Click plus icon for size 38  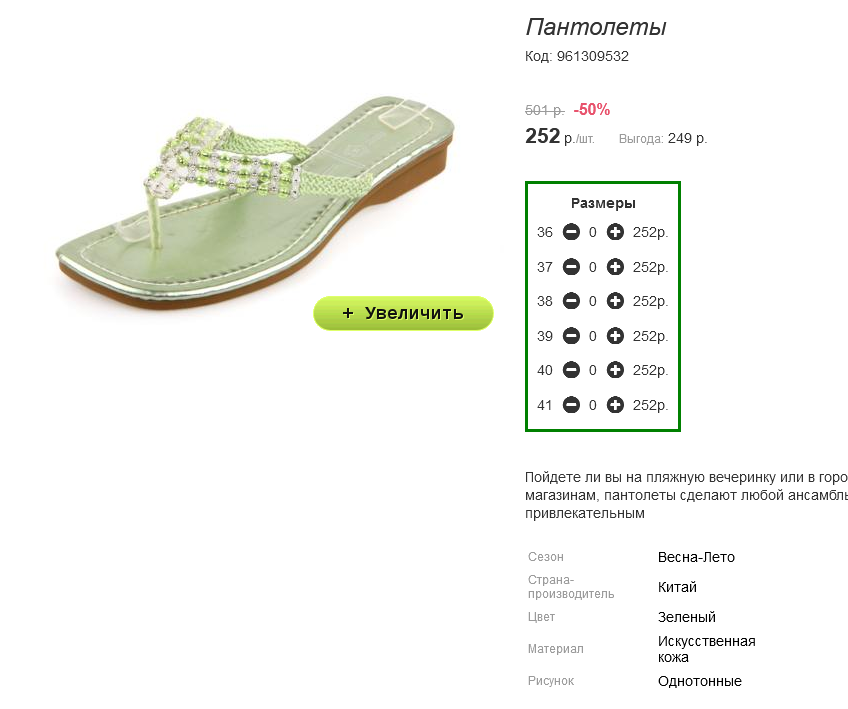coord(615,301)
